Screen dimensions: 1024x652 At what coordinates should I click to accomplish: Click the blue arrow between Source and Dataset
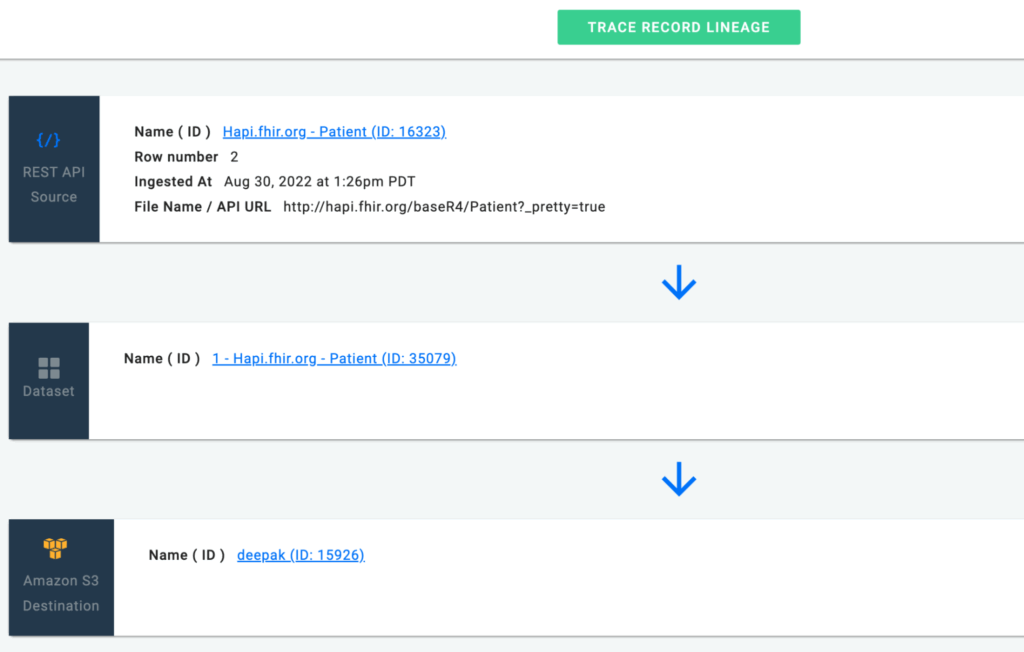click(679, 281)
